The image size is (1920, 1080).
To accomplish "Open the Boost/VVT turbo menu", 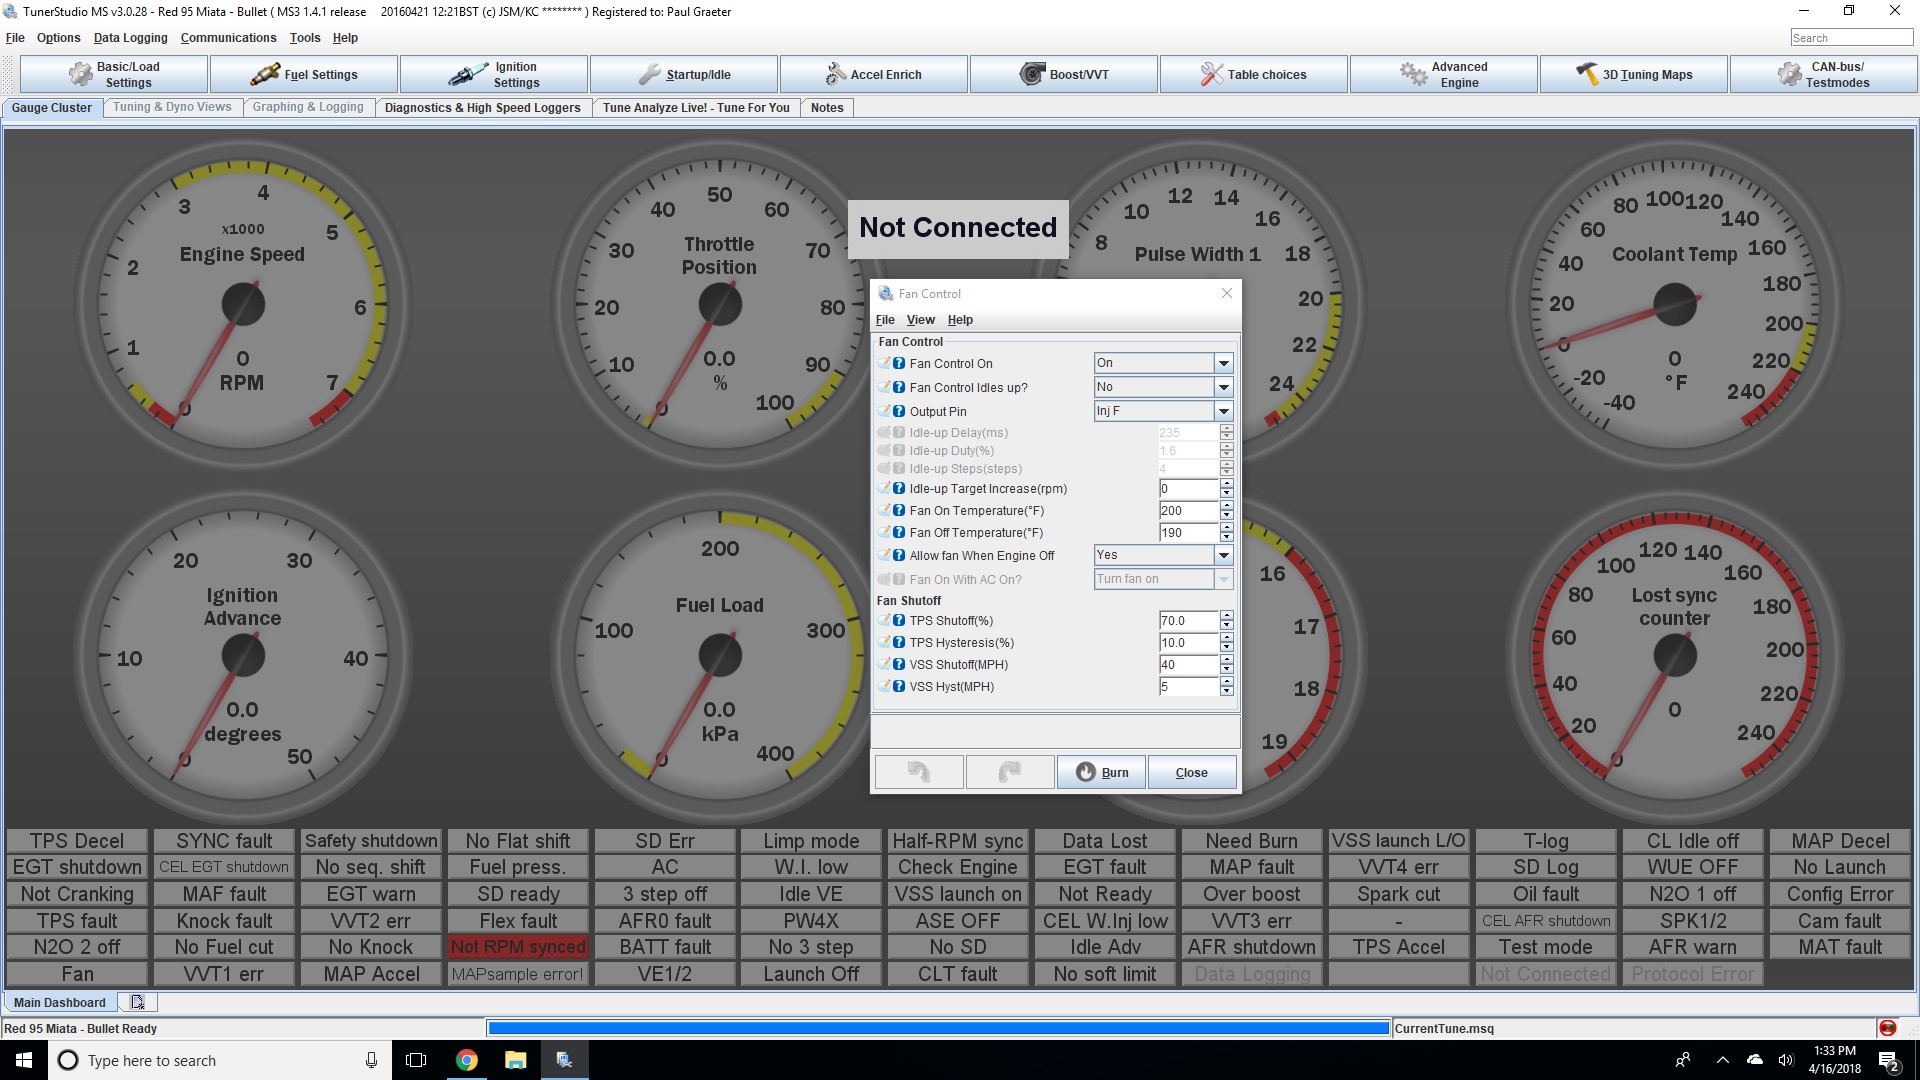I will (x=1064, y=74).
